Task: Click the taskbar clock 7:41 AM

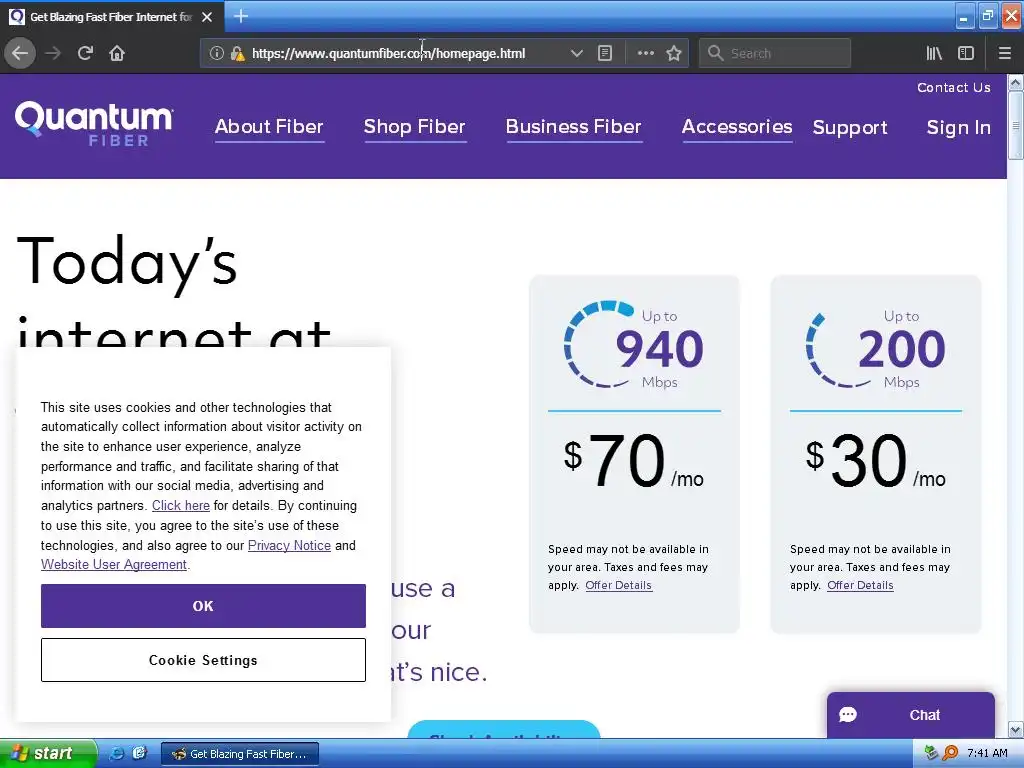Action: click(987, 753)
